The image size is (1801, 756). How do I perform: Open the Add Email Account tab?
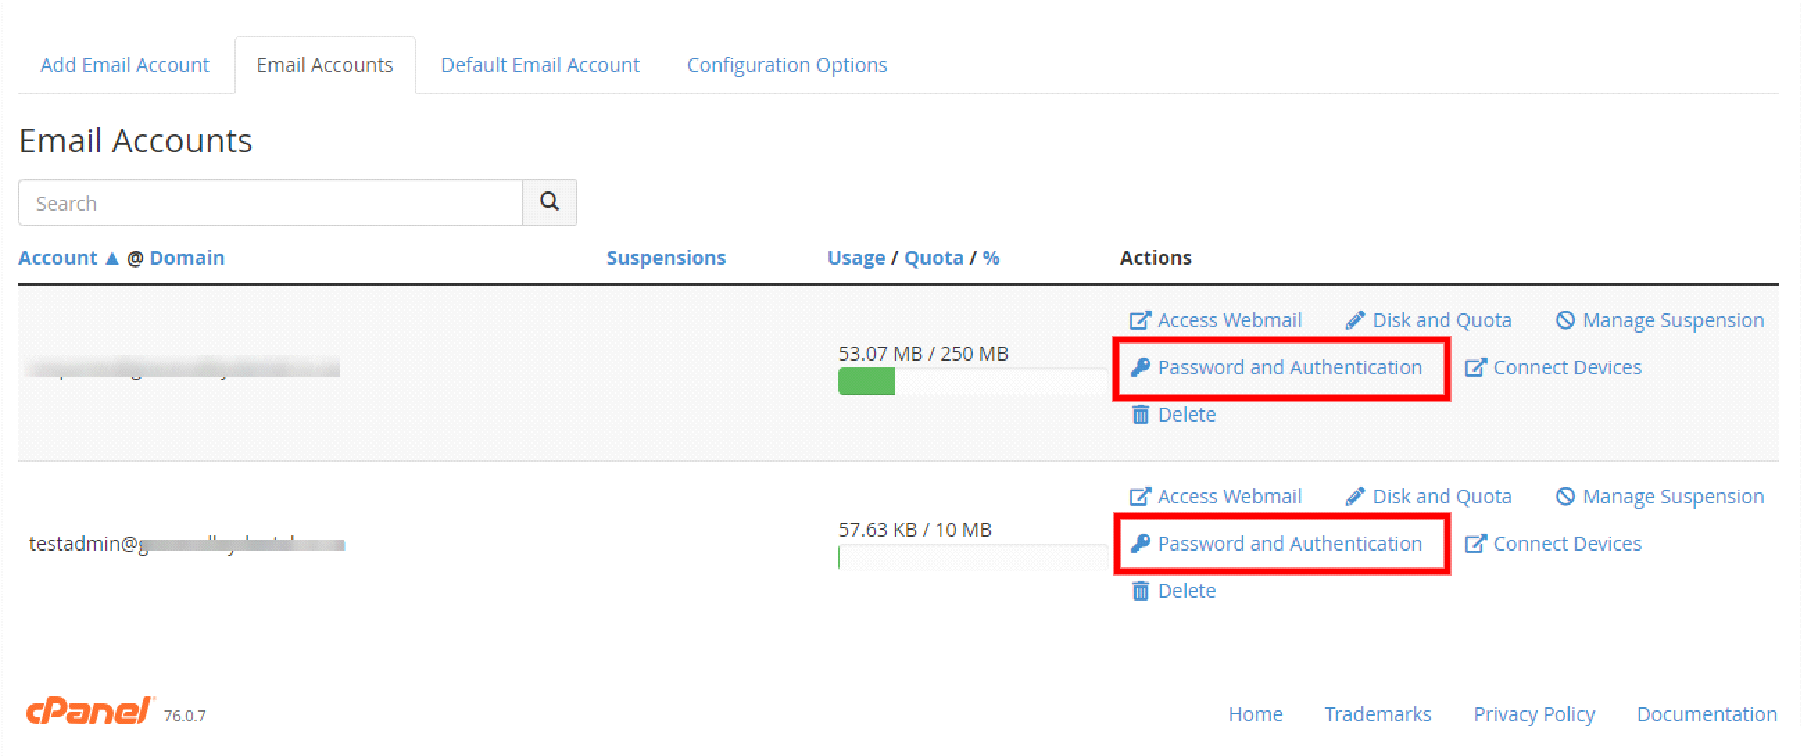[125, 65]
